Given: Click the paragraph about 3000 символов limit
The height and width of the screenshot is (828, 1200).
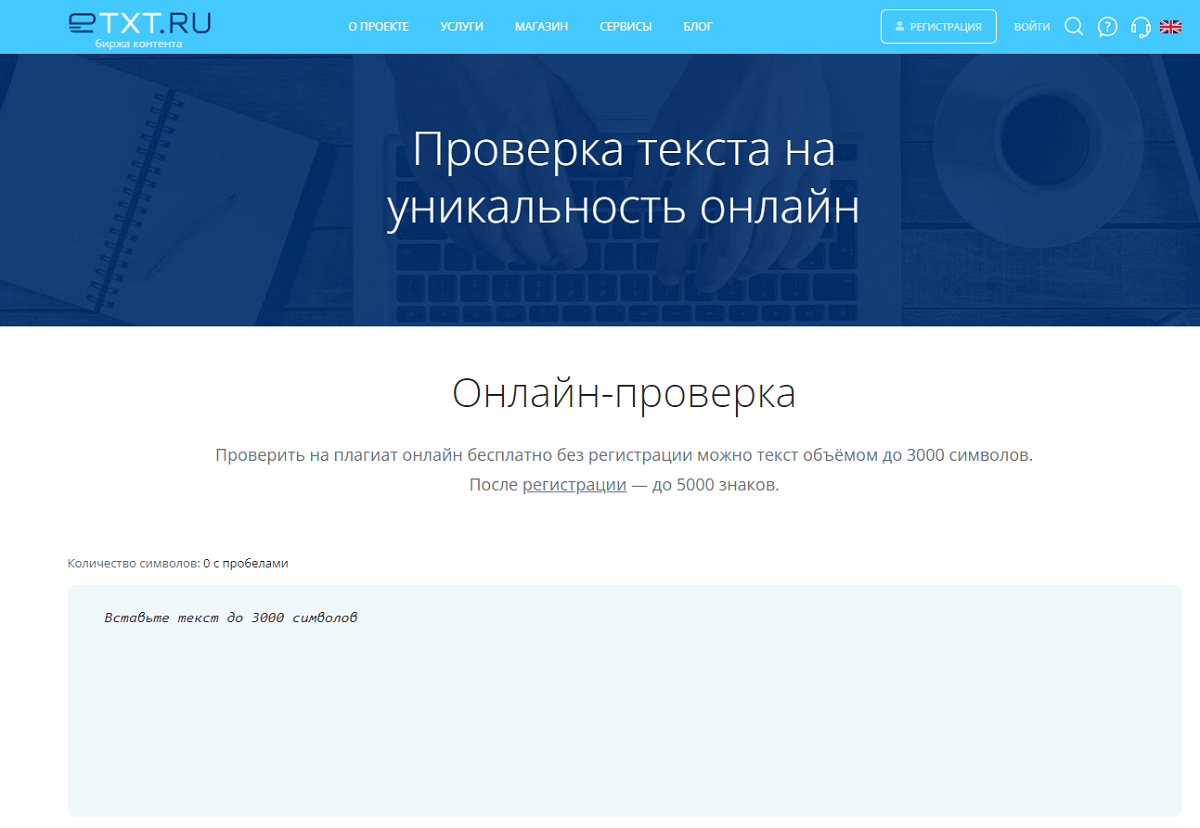Looking at the screenshot, I should [x=624, y=456].
